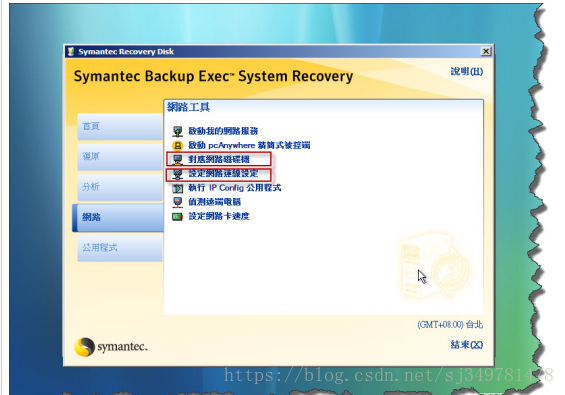Open 說明(H) help link
This screenshot has height=395, width=565.
[x=467, y=71]
